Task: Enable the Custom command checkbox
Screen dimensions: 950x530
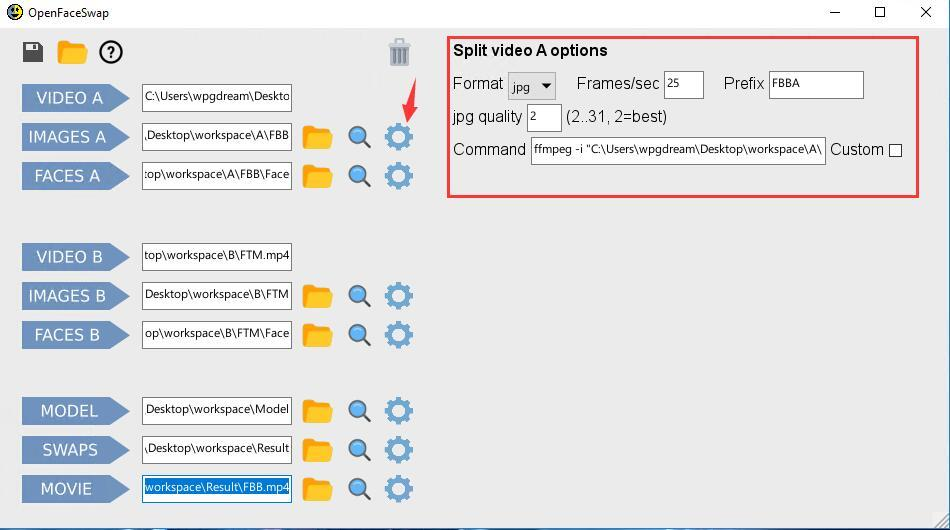Action: [895, 150]
